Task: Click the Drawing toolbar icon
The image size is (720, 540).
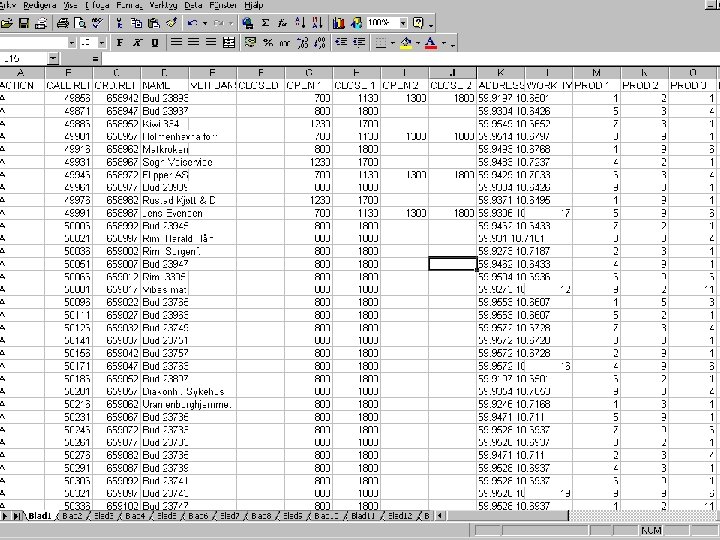Action: [356, 23]
